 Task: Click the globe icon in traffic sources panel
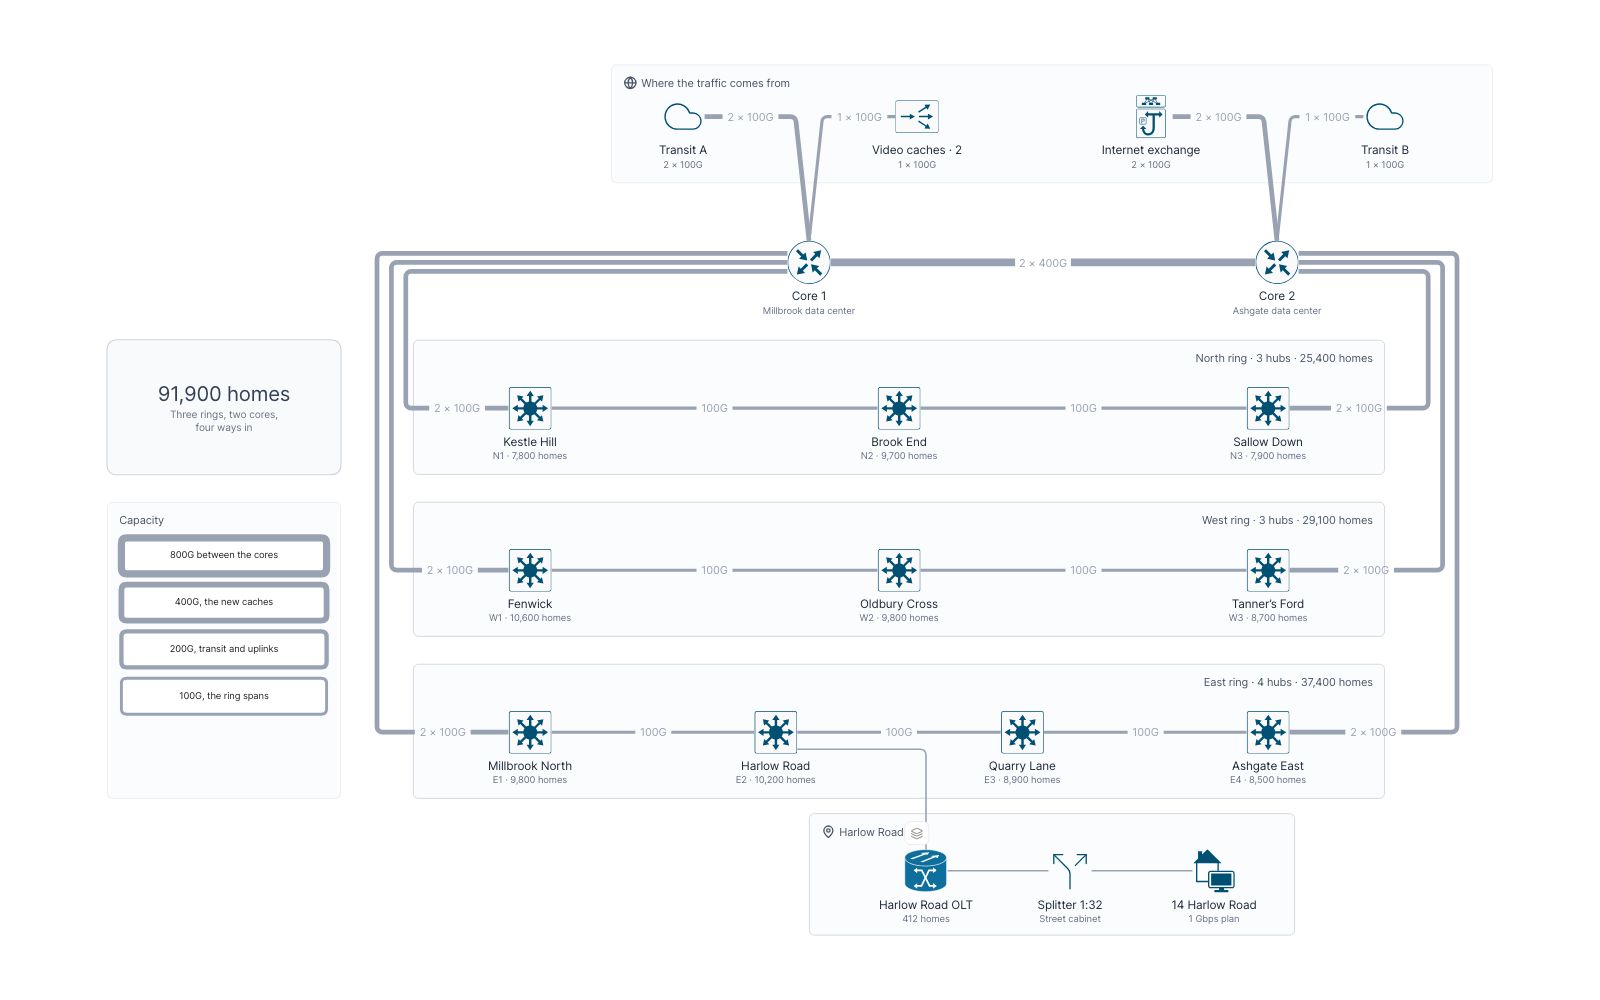[630, 83]
